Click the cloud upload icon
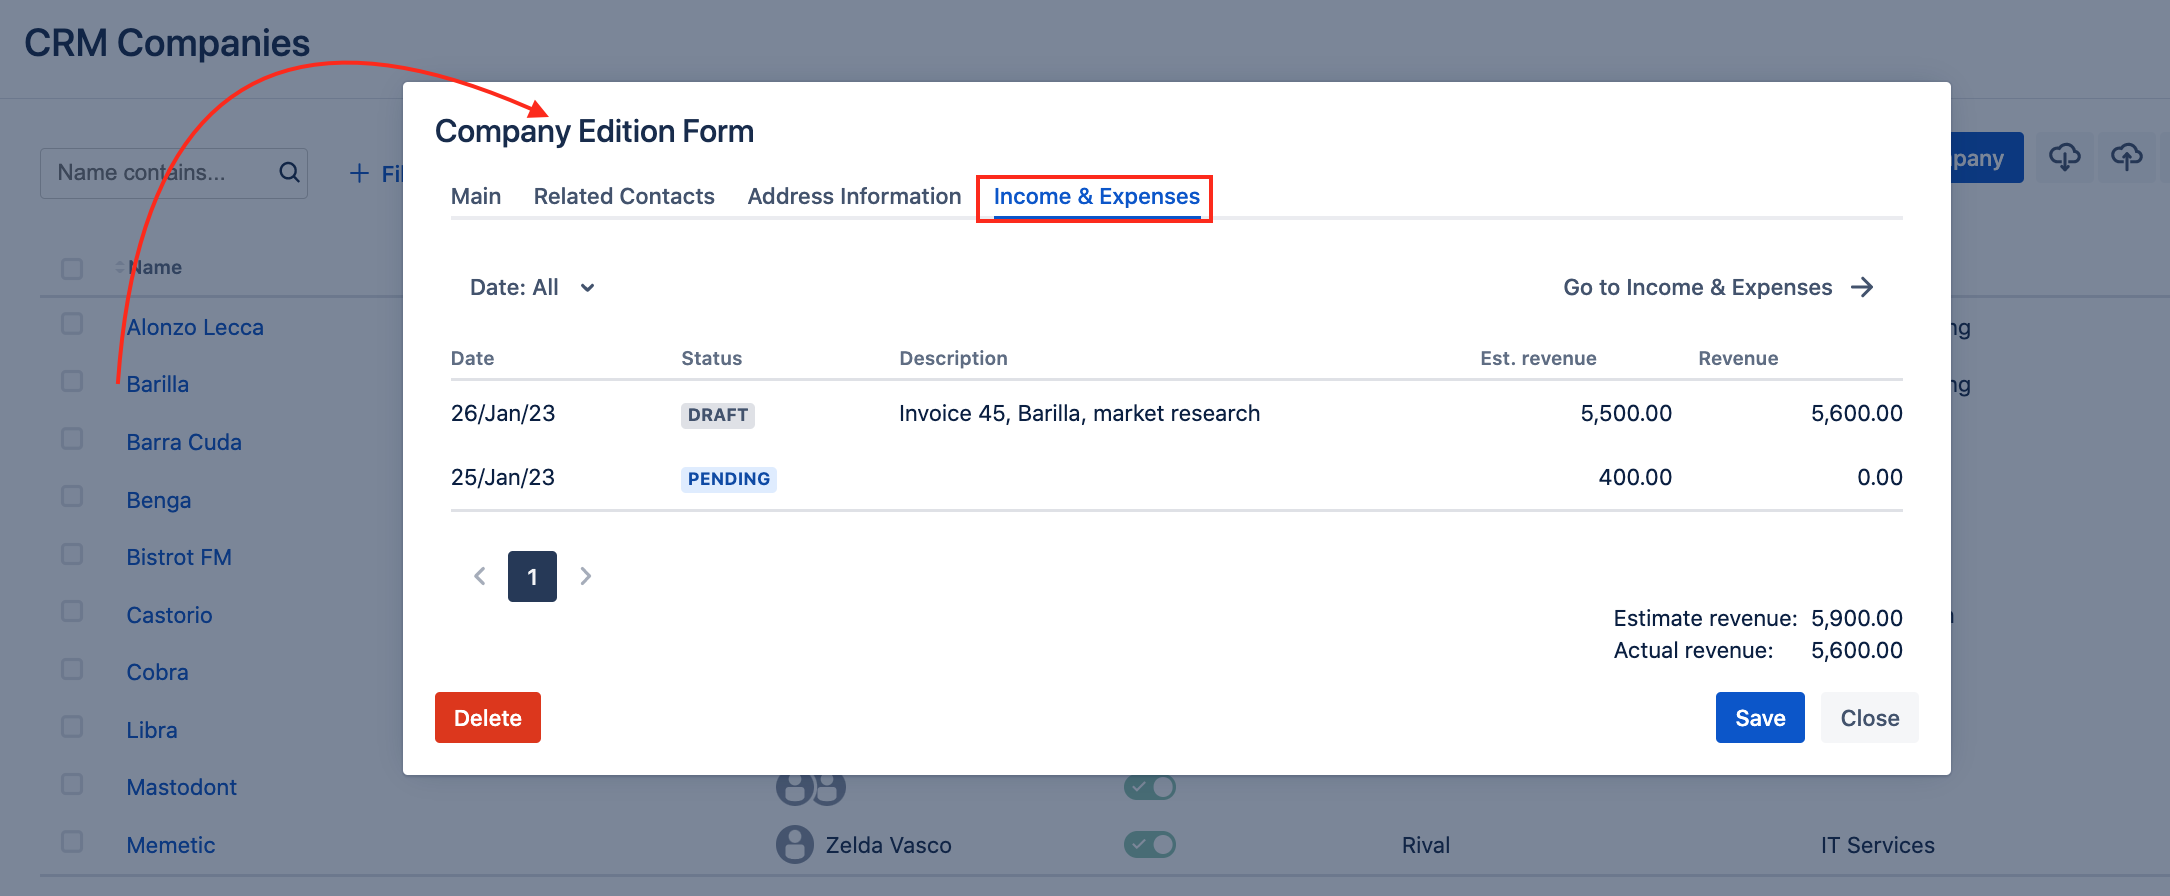 tap(2126, 157)
